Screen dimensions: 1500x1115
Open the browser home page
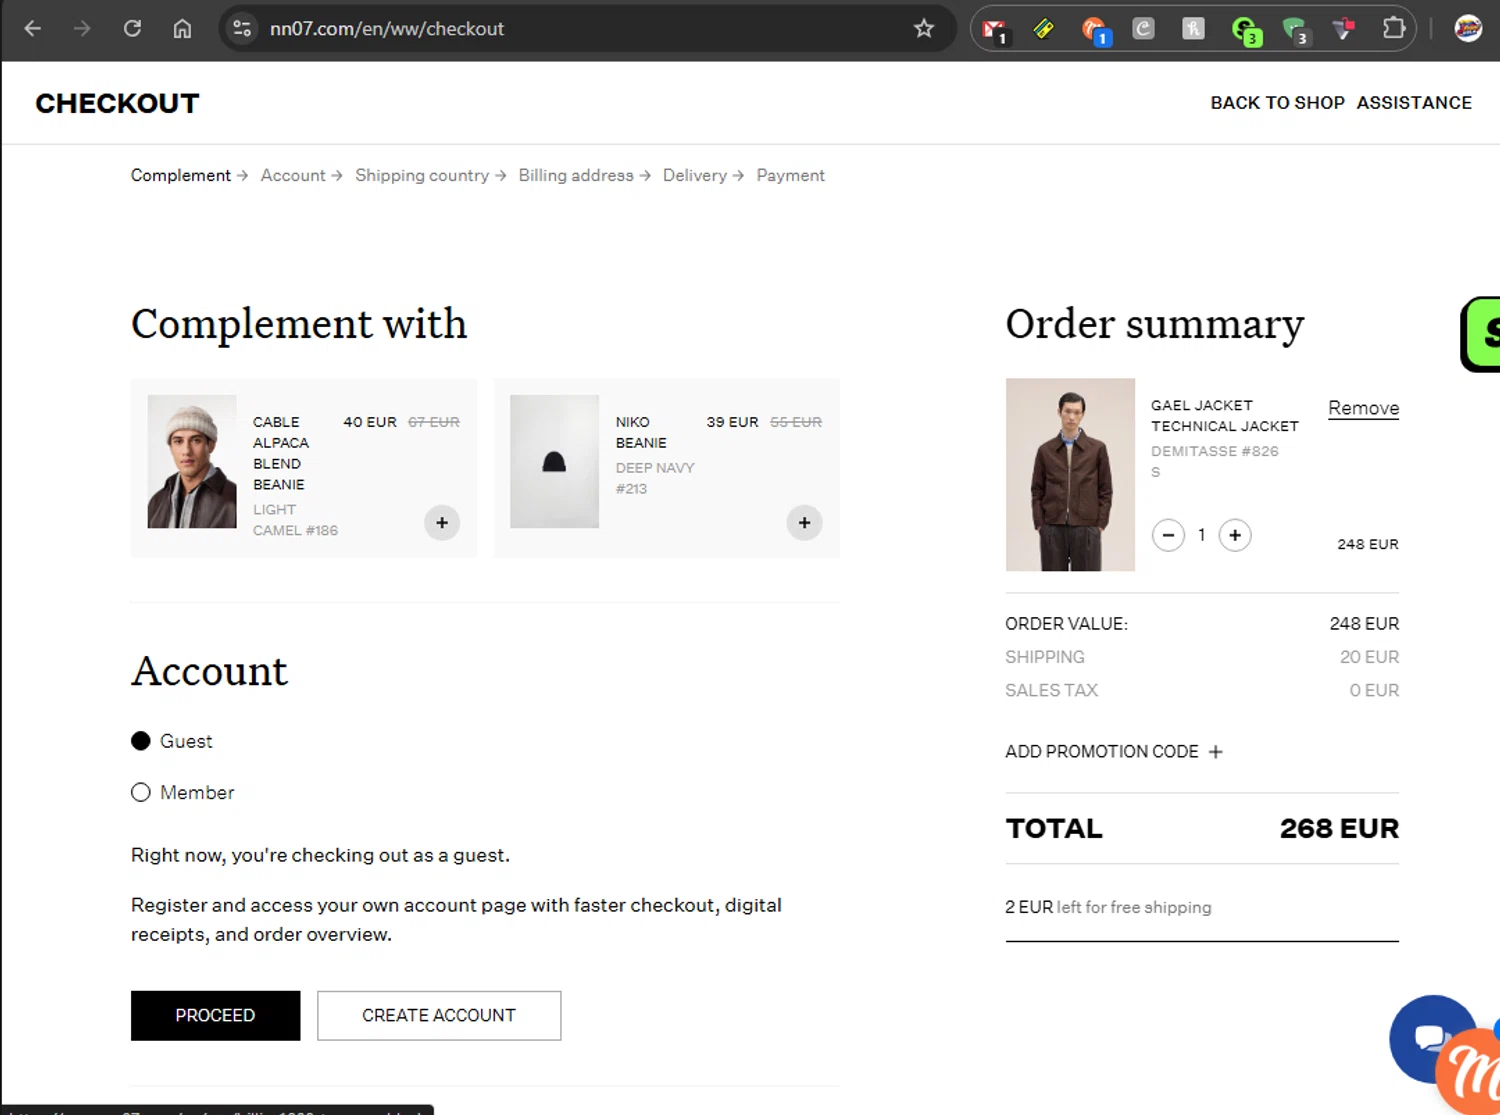tap(182, 29)
